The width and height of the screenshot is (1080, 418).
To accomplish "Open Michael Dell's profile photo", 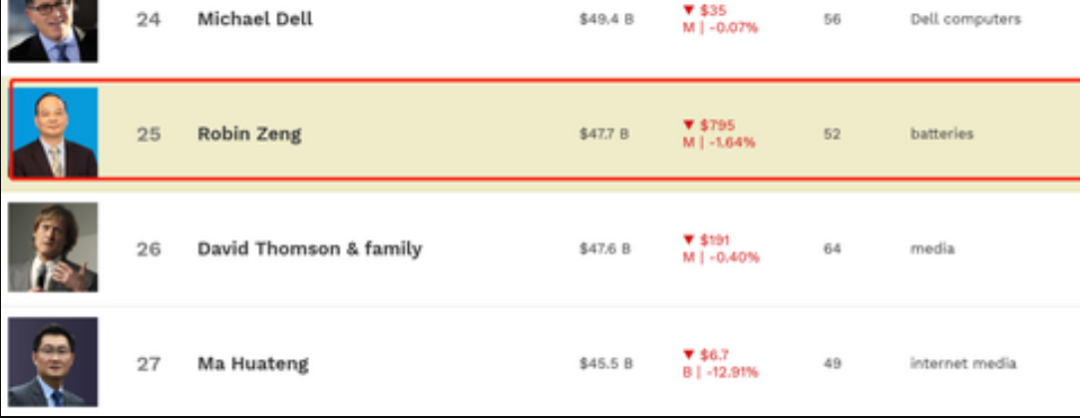I will point(53,31).
